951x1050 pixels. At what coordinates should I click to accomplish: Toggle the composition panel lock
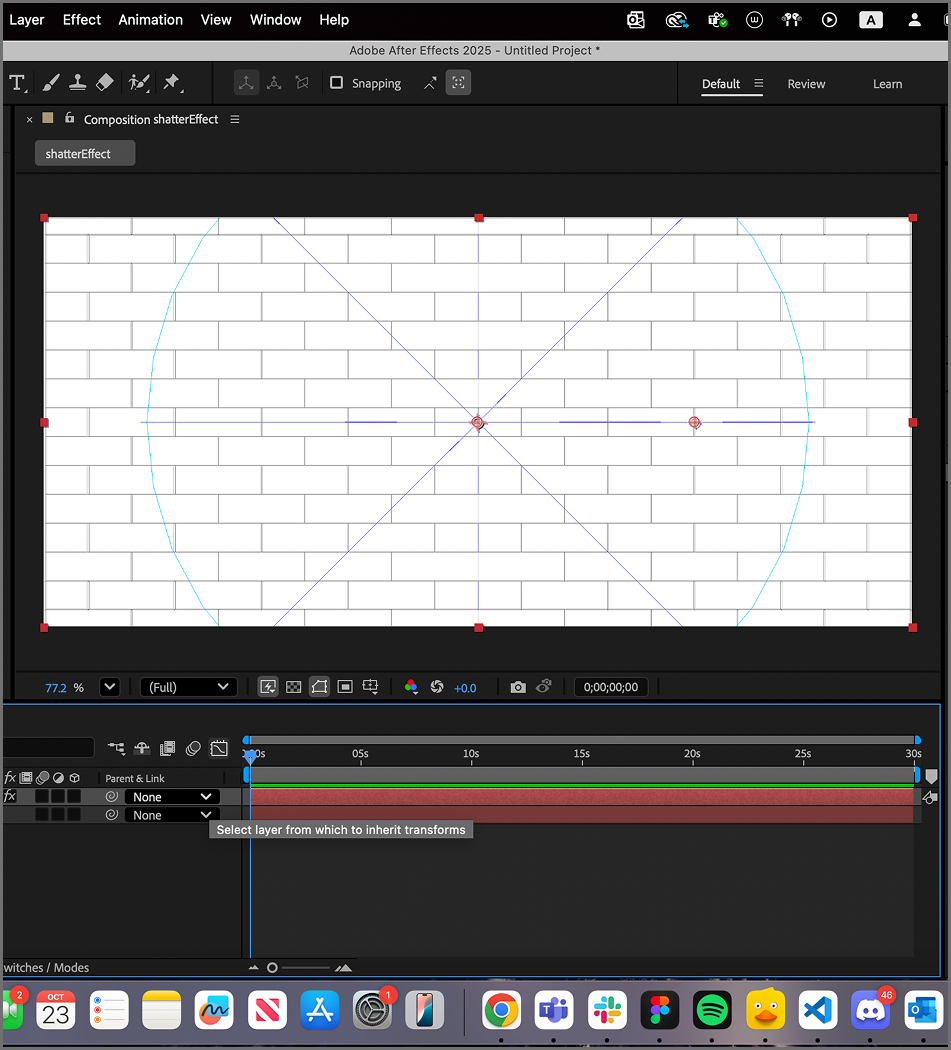69,118
